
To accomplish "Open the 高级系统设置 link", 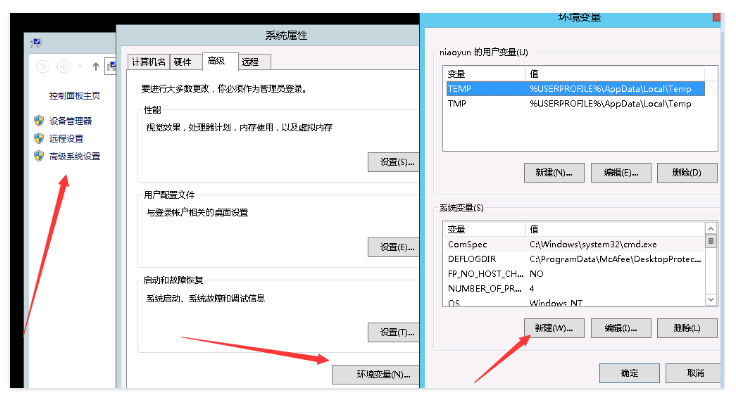I will coord(75,156).
